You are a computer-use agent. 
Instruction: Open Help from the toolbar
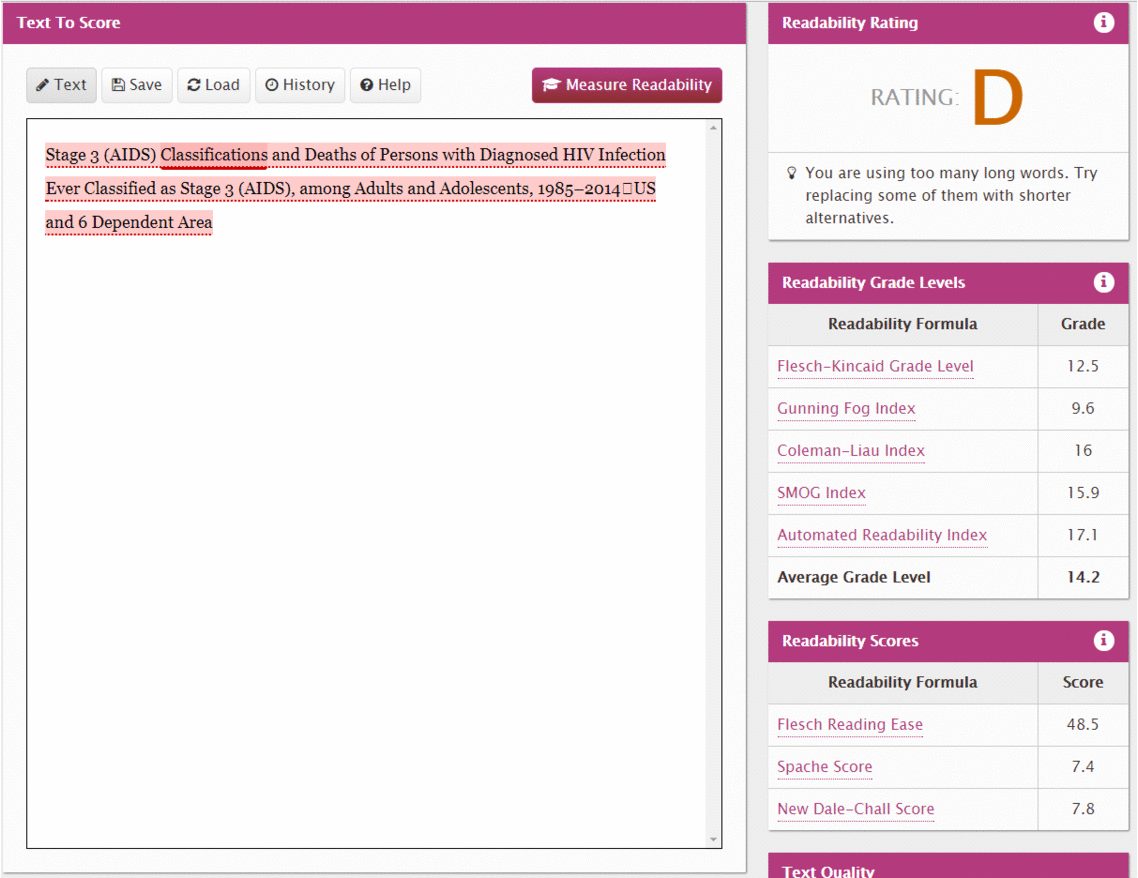(386, 85)
